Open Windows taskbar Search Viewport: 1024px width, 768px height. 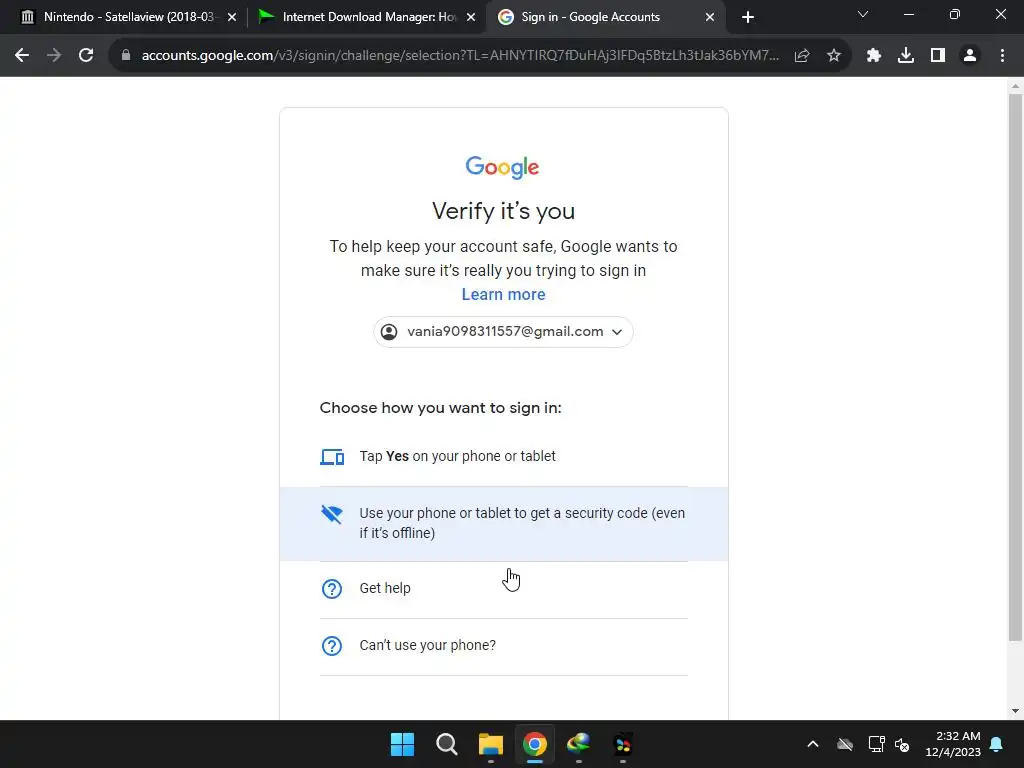tap(447, 744)
